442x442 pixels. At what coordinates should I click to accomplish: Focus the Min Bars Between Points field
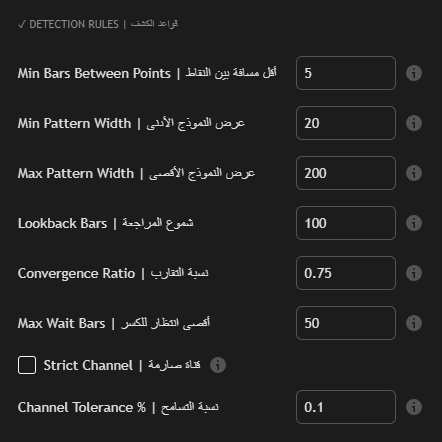[x=346, y=73]
